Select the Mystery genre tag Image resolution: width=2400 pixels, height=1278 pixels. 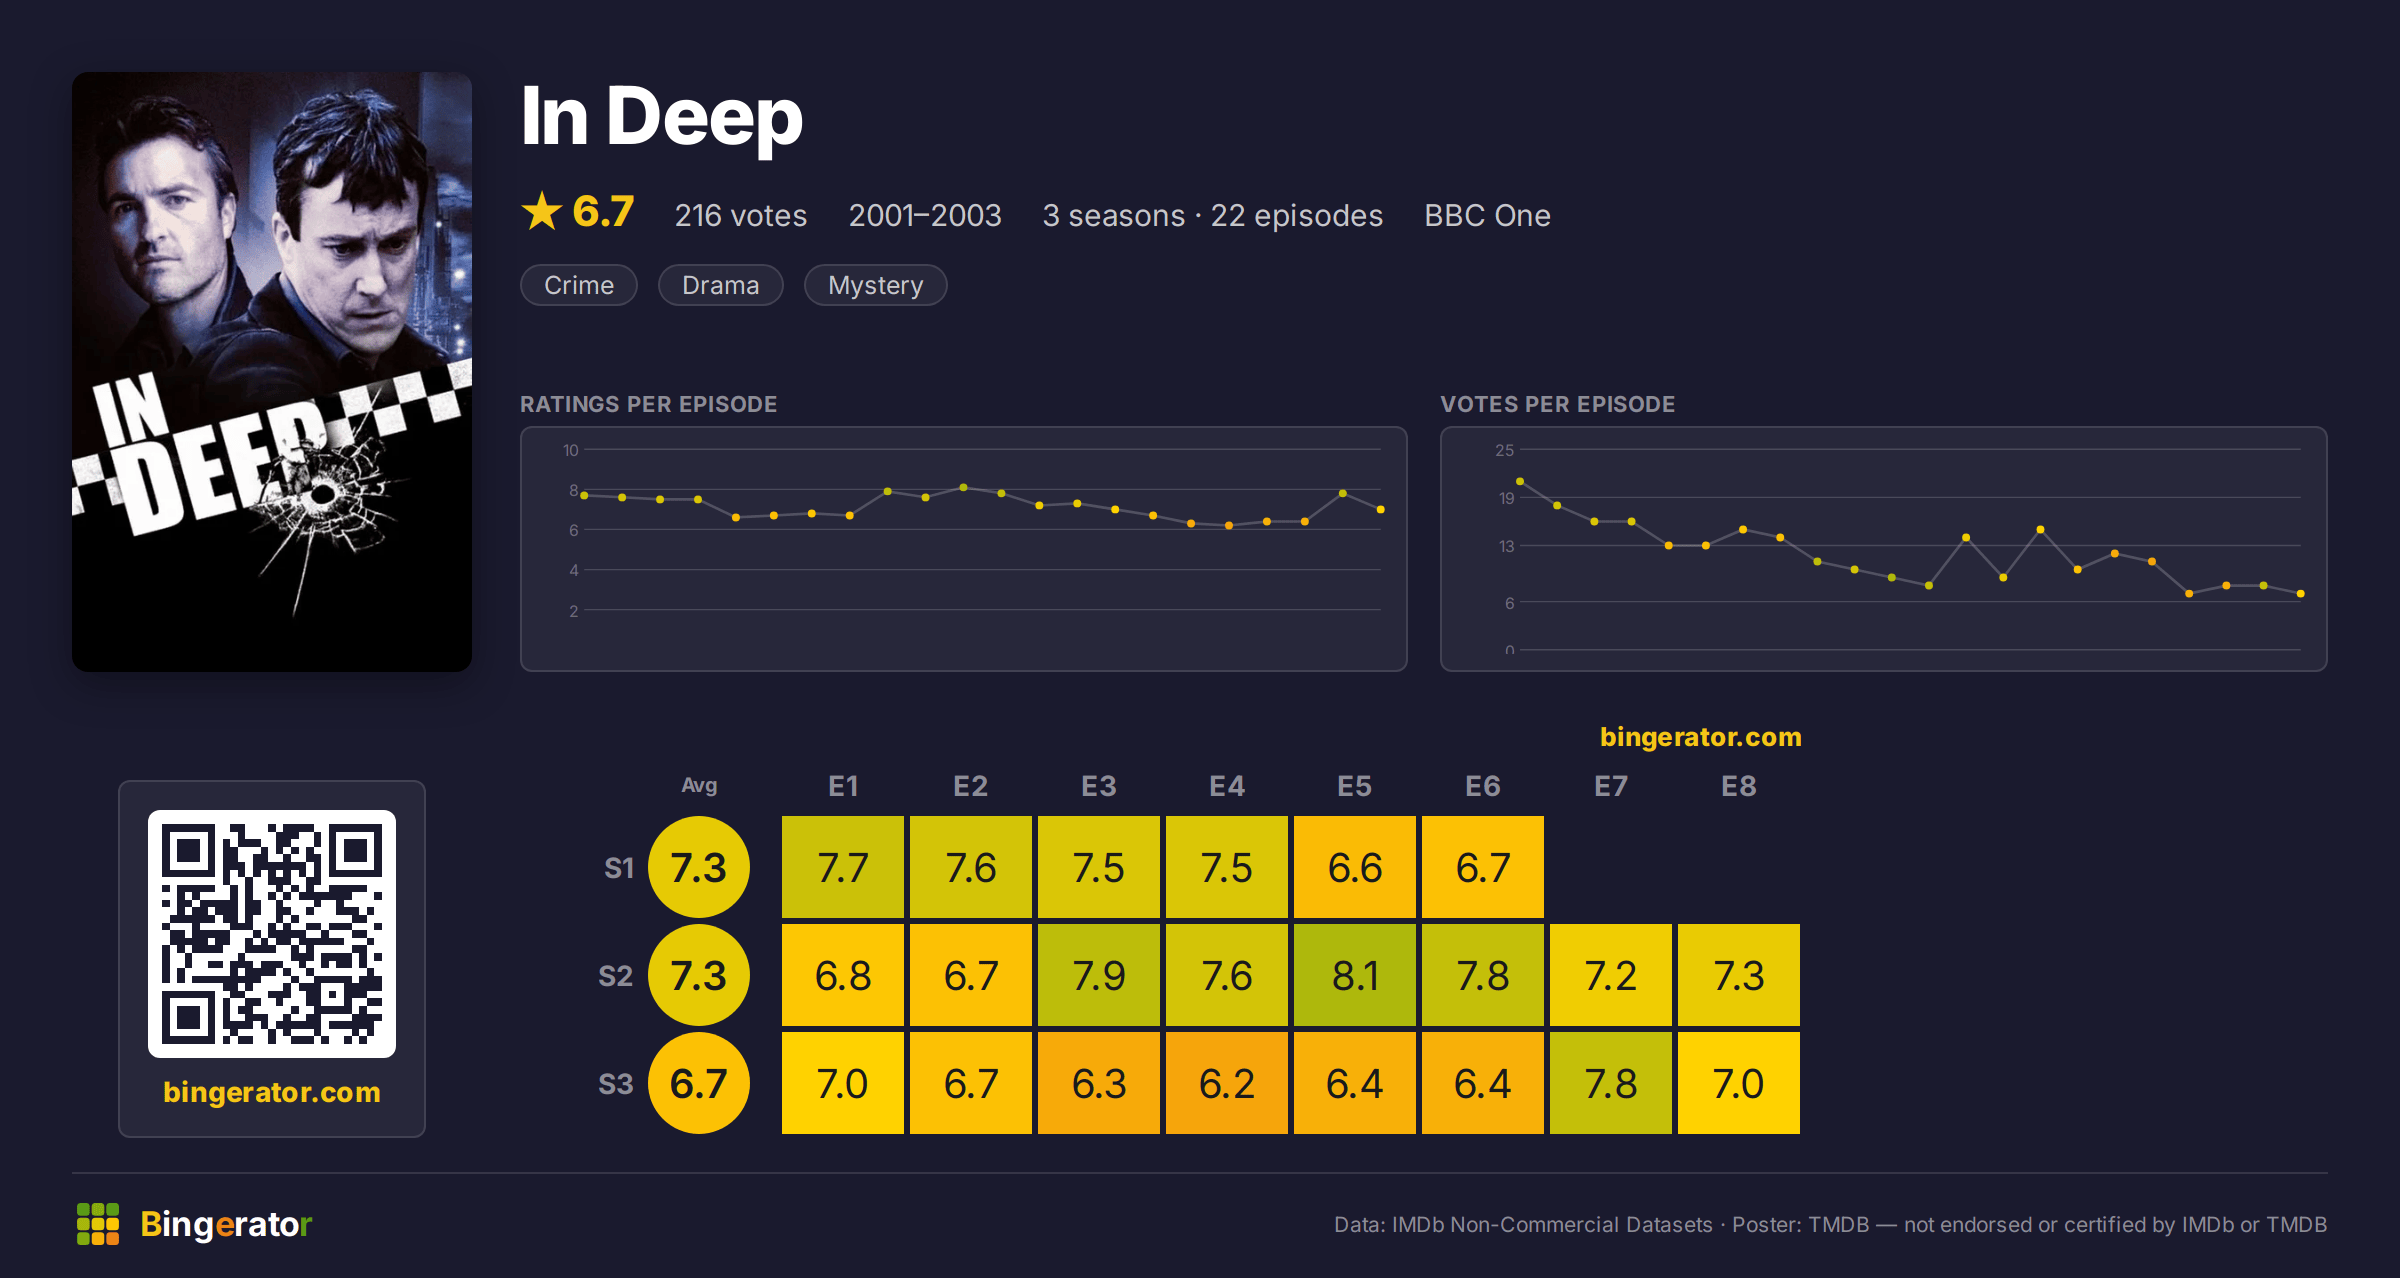[x=875, y=285]
